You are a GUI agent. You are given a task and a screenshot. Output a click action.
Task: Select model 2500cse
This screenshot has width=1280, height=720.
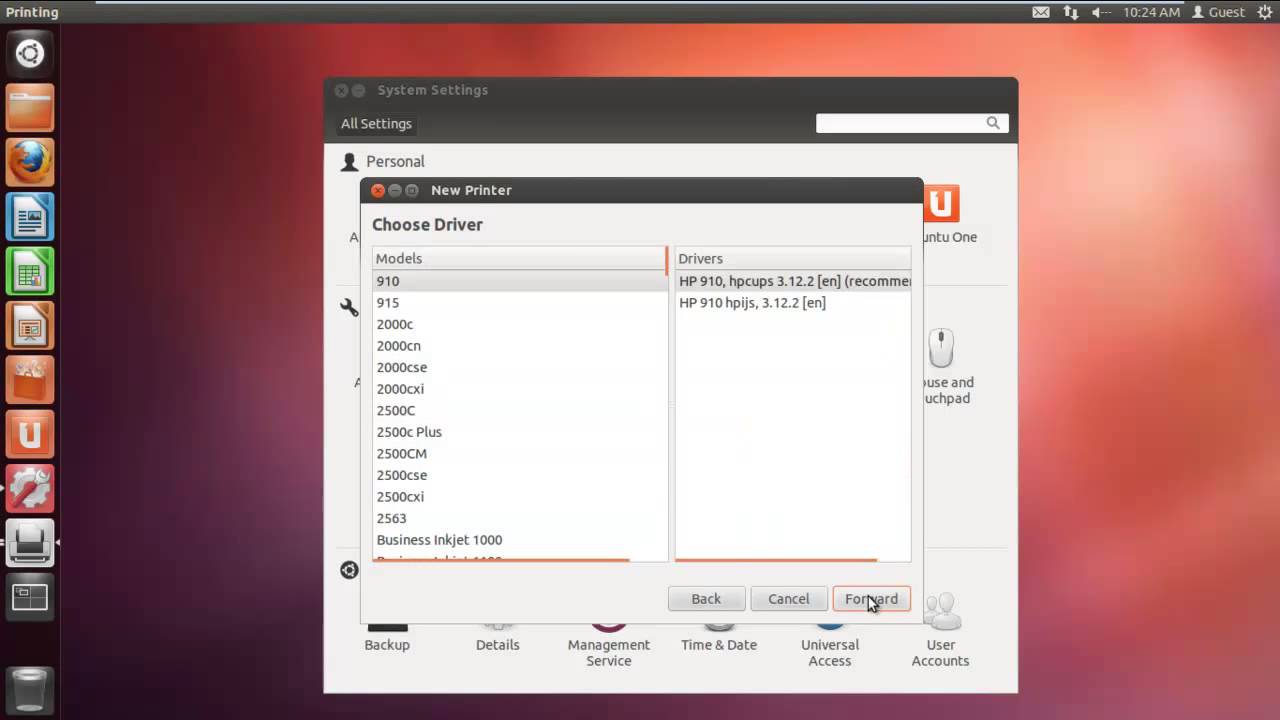click(520, 475)
